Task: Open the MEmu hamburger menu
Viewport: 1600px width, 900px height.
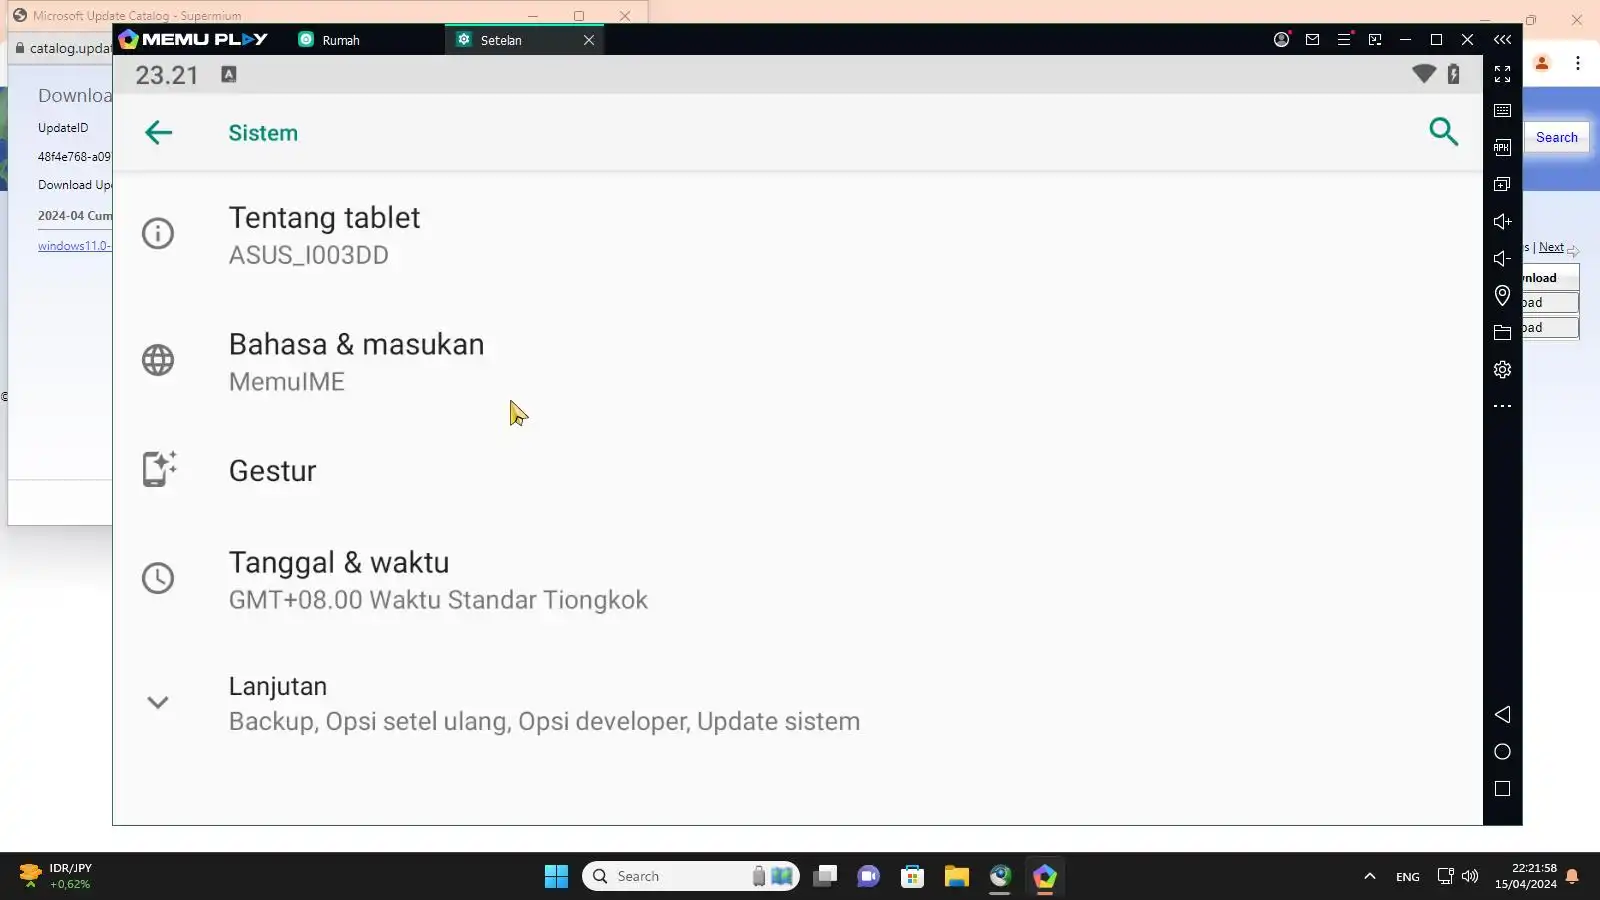Action: click(1344, 40)
